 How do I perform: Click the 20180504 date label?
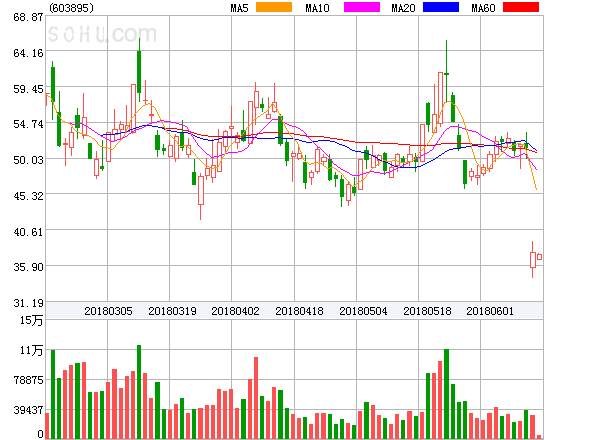[363, 311]
